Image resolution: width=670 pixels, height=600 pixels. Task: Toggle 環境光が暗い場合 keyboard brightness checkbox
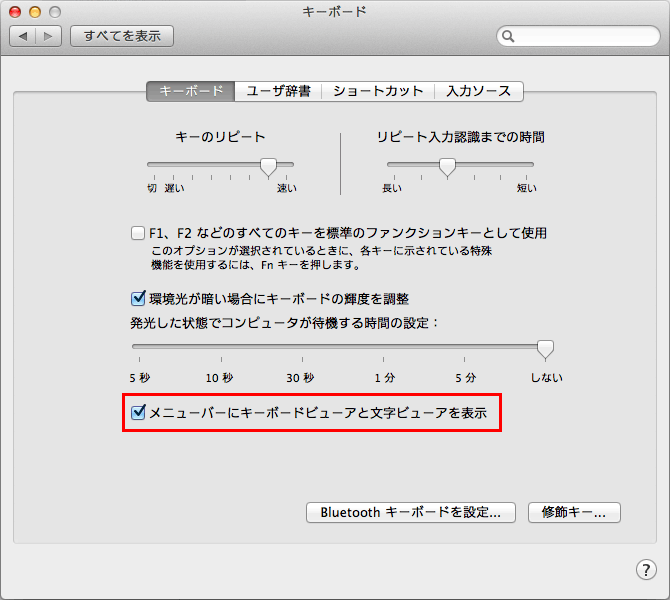pyautogui.click(x=138, y=298)
